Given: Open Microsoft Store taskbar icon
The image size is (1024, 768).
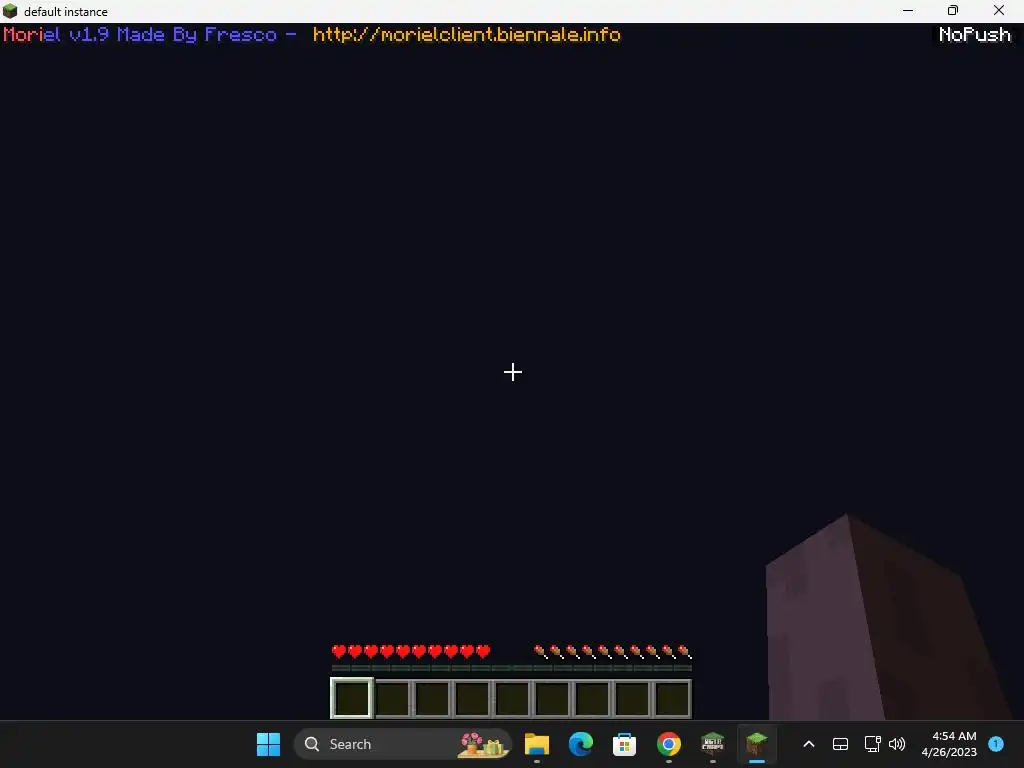Looking at the screenshot, I should [x=624, y=744].
